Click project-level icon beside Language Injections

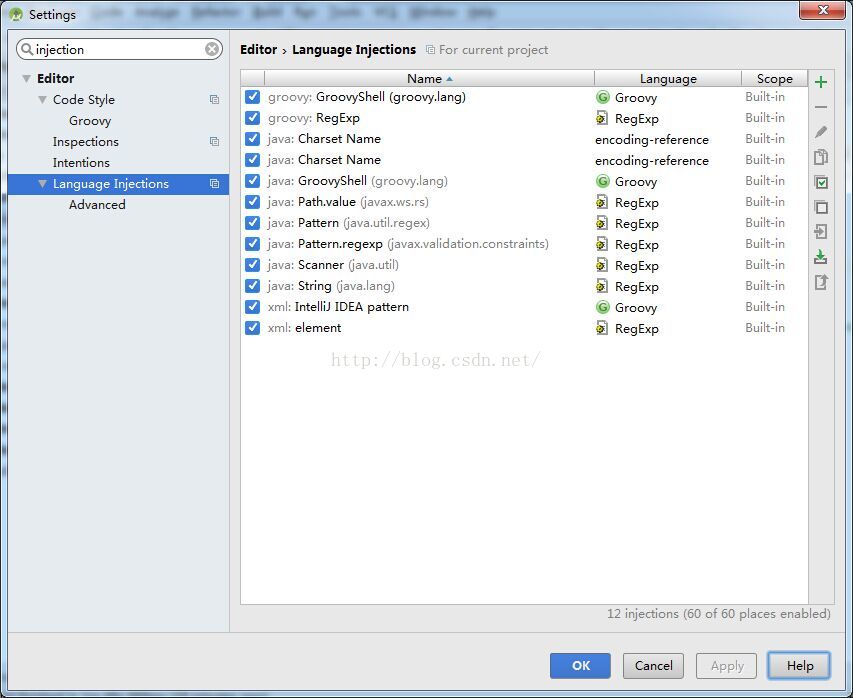pos(214,184)
